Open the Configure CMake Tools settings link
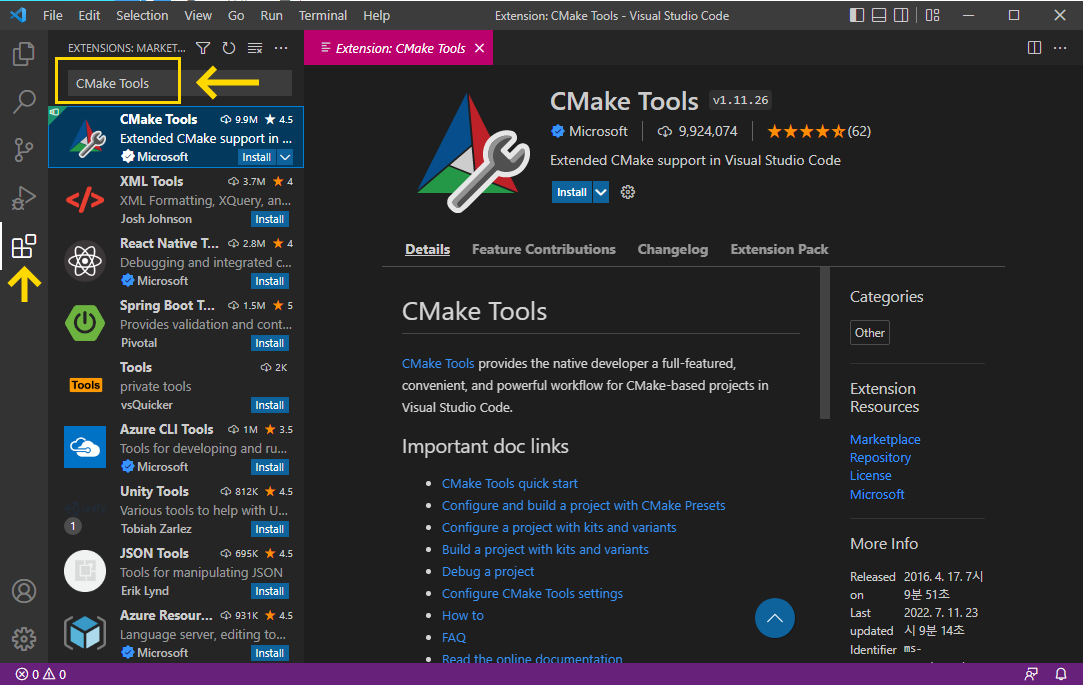Screen dimensions: 1083x685 [x=532, y=593]
